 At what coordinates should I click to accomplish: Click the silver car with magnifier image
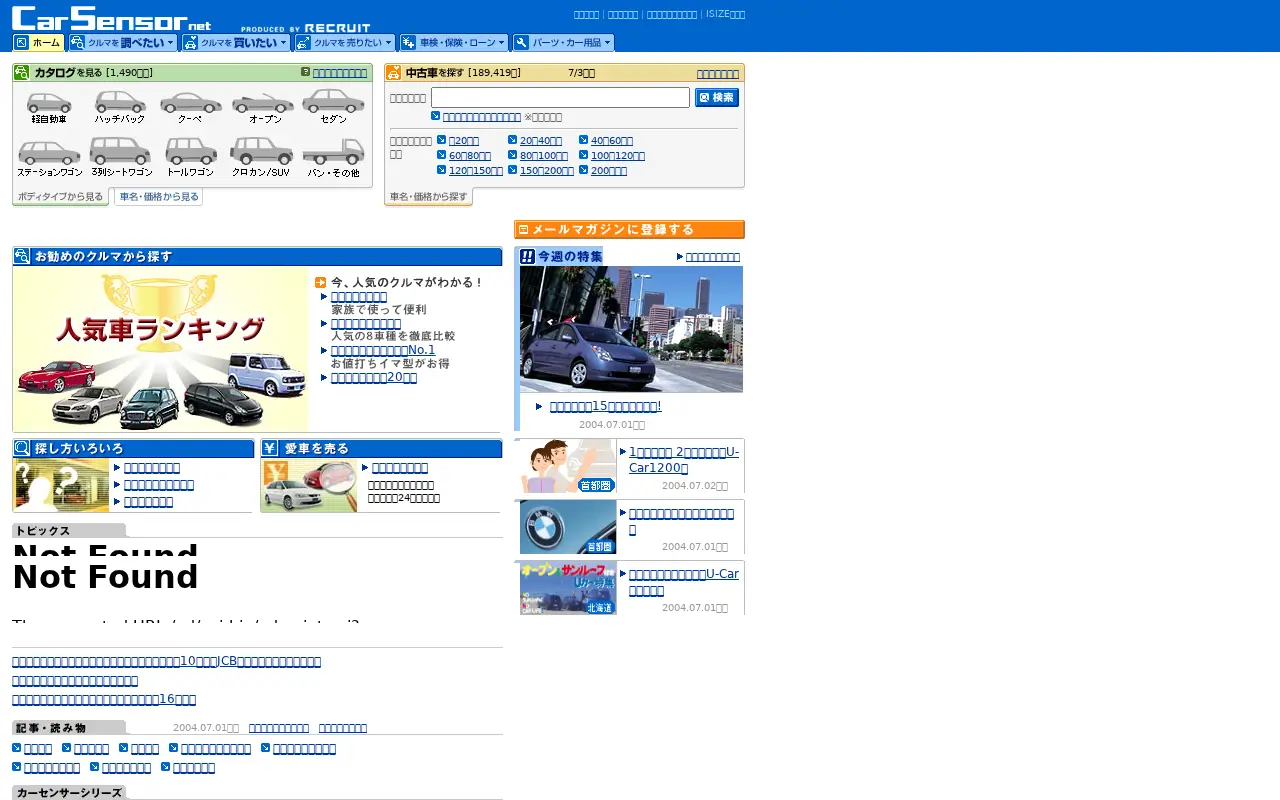tap(310, 485)
